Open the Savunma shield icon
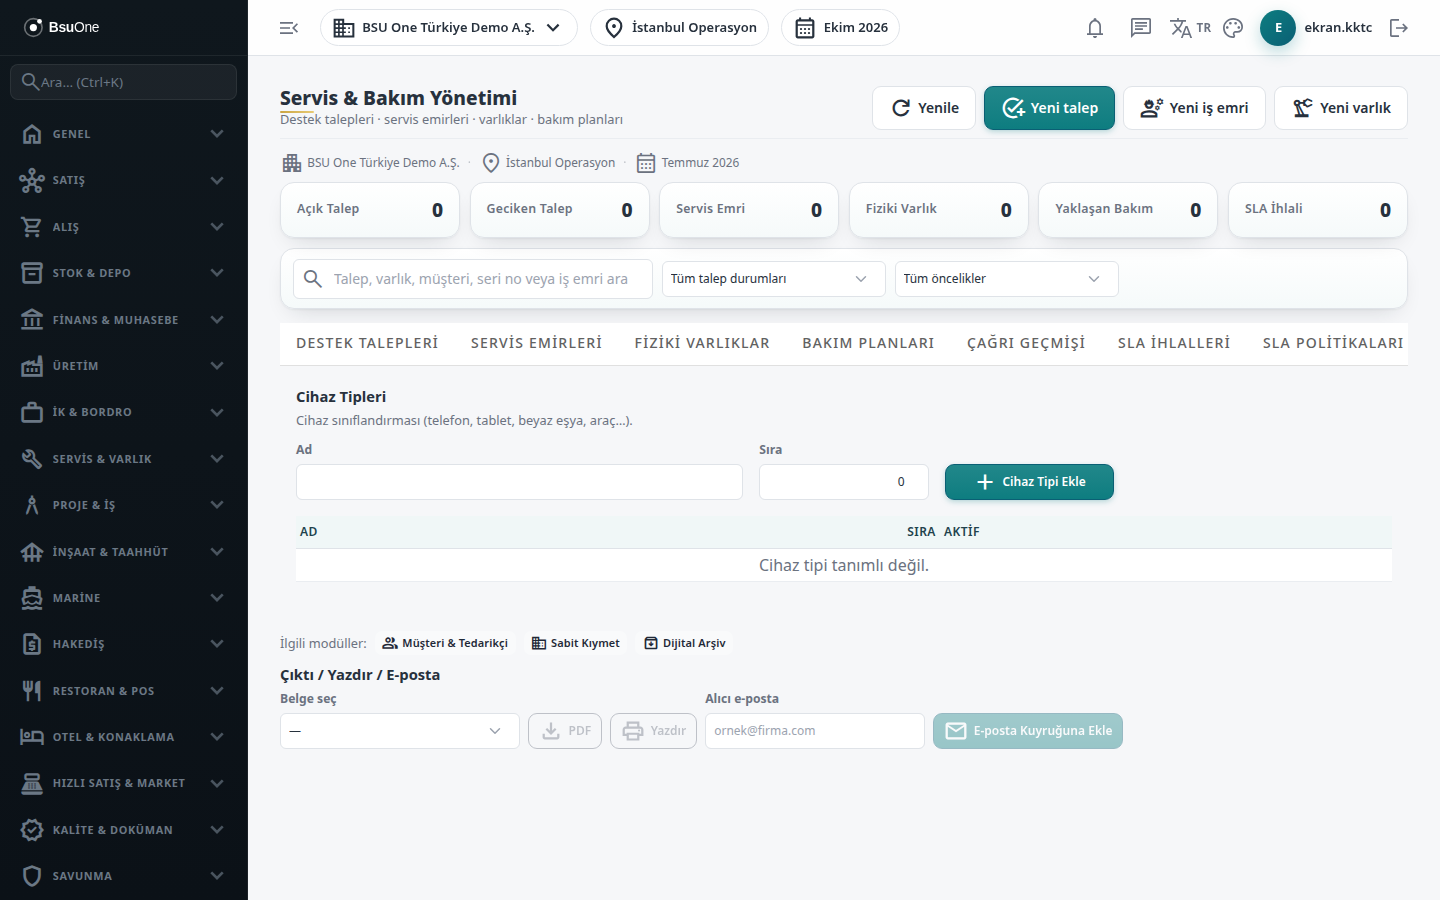Screen dimensions: 1440x900 32,876
